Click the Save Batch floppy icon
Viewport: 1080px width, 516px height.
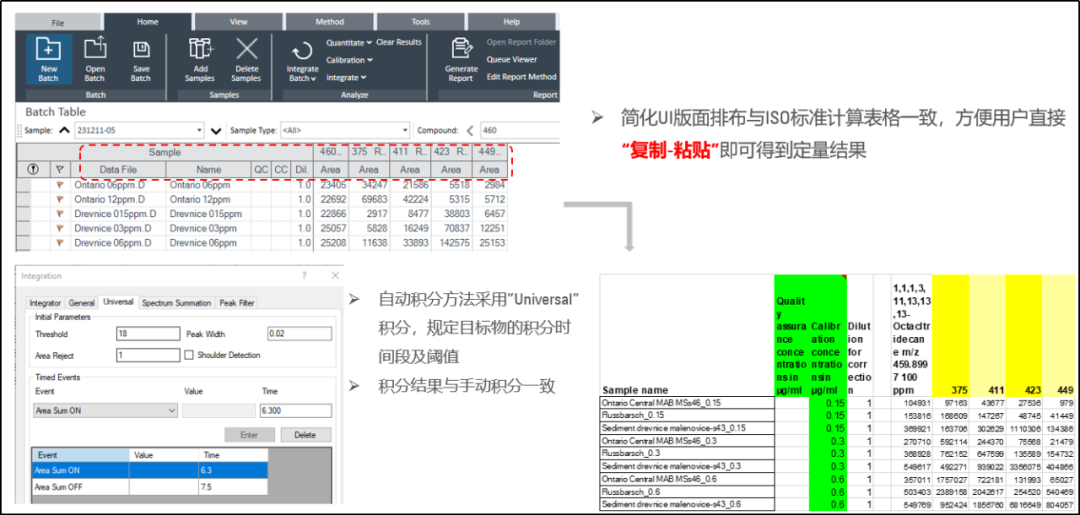tap(141, 50)
